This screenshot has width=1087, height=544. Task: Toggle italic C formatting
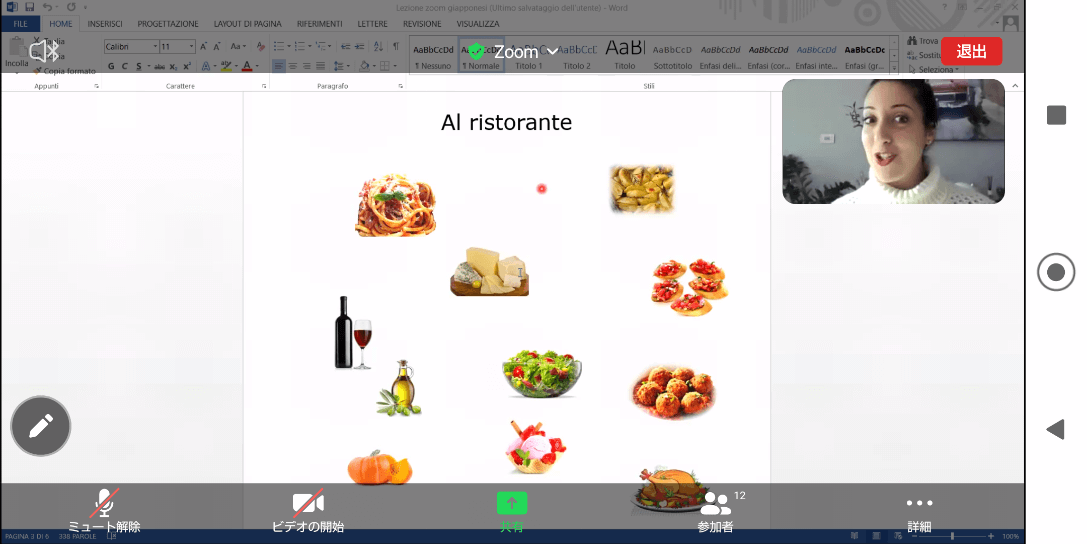125,67
